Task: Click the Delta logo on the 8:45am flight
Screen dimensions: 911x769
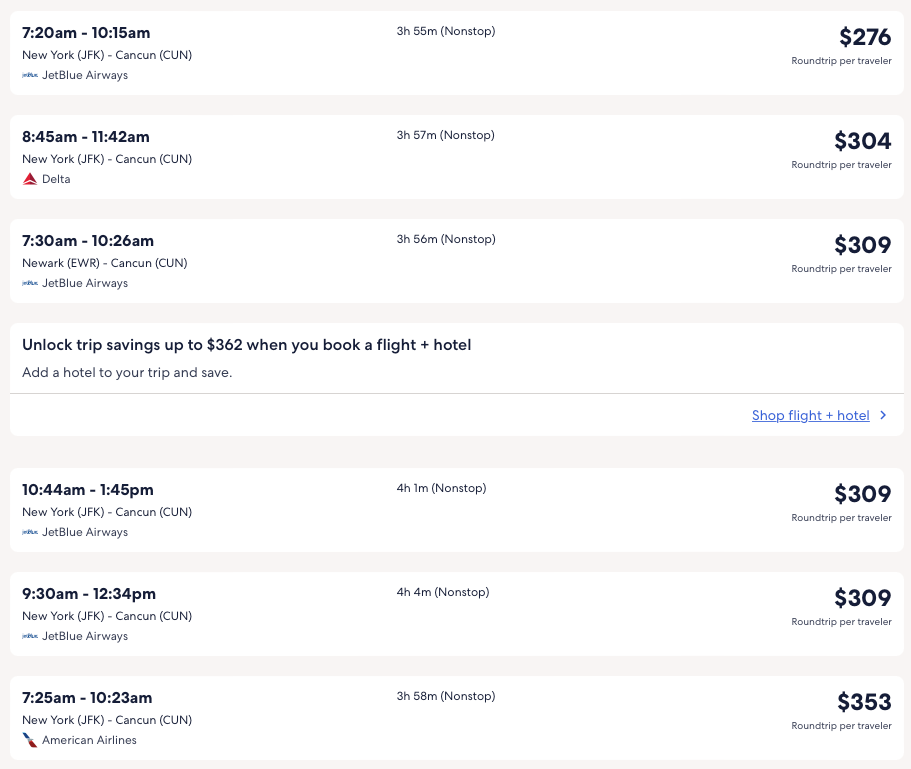Action: [x=30, y=179]
